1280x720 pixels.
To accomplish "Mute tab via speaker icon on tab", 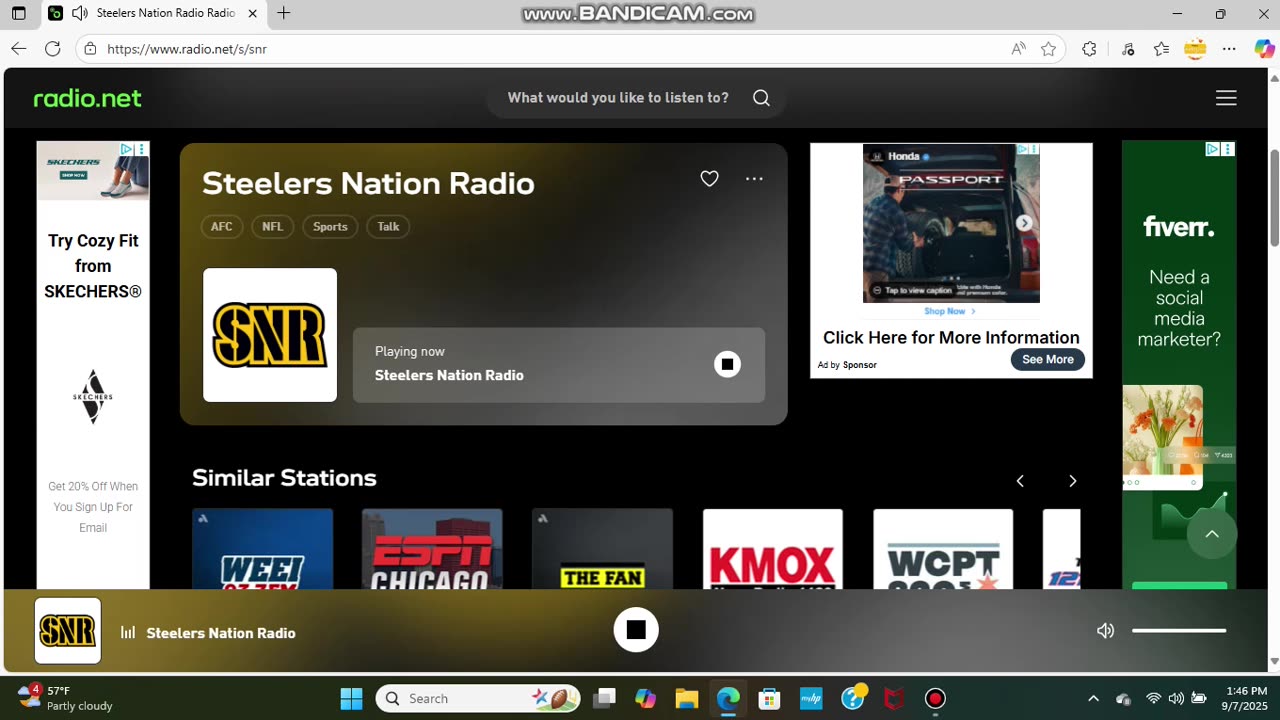I will coord(79,14).
